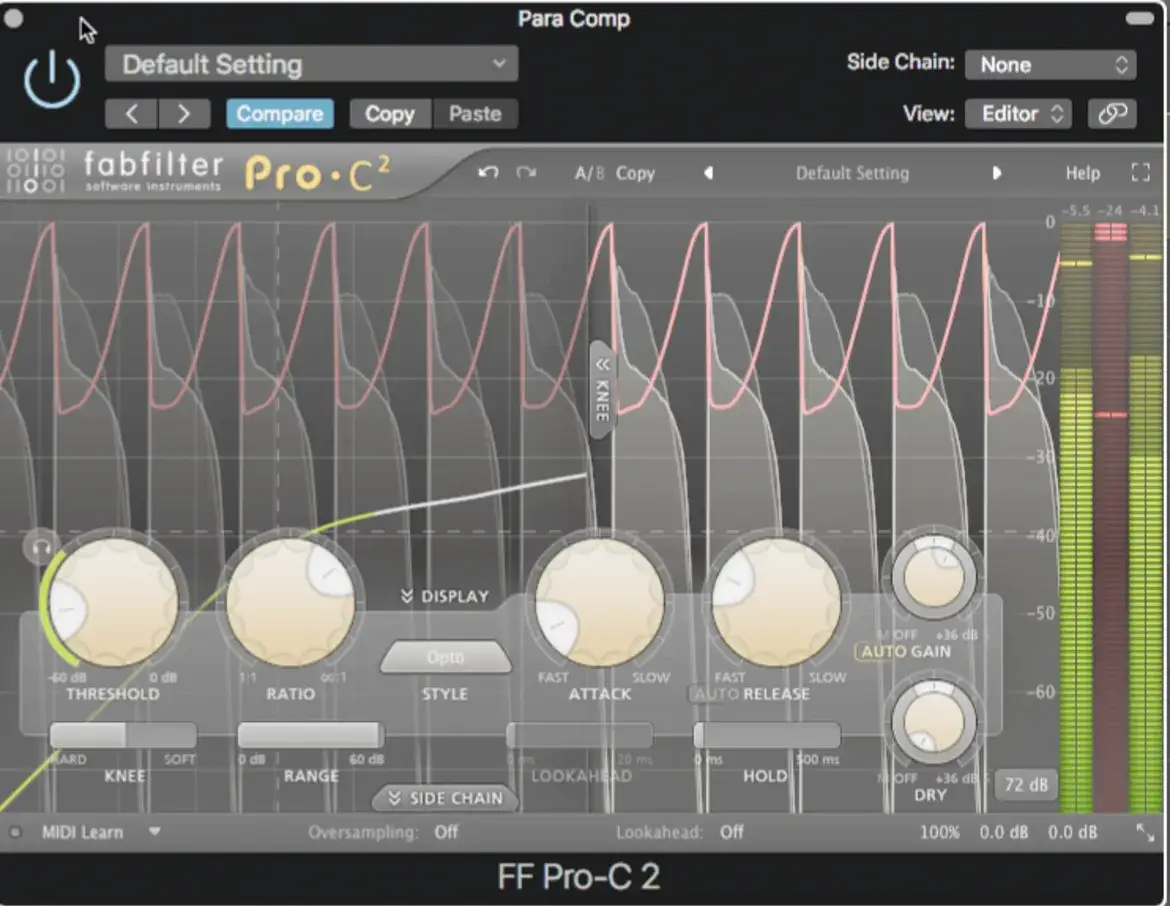Toggle the Compare button

pos(279,114)
